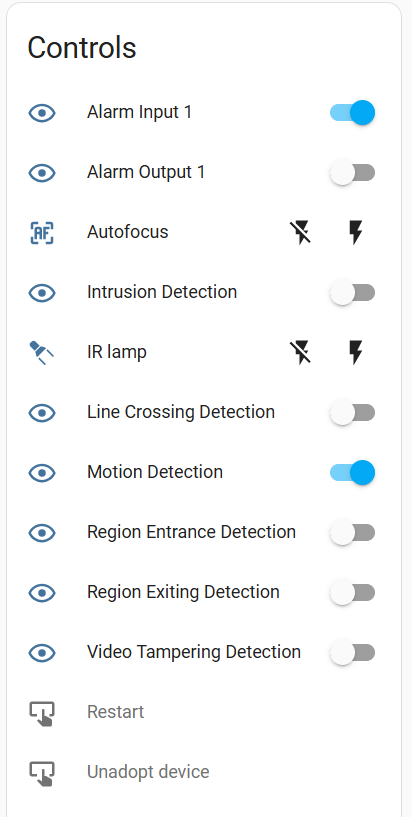Click the IR lamp flashlight icon
The width and height of the screenshot is (412, 817).
click(x=42, y=352)
